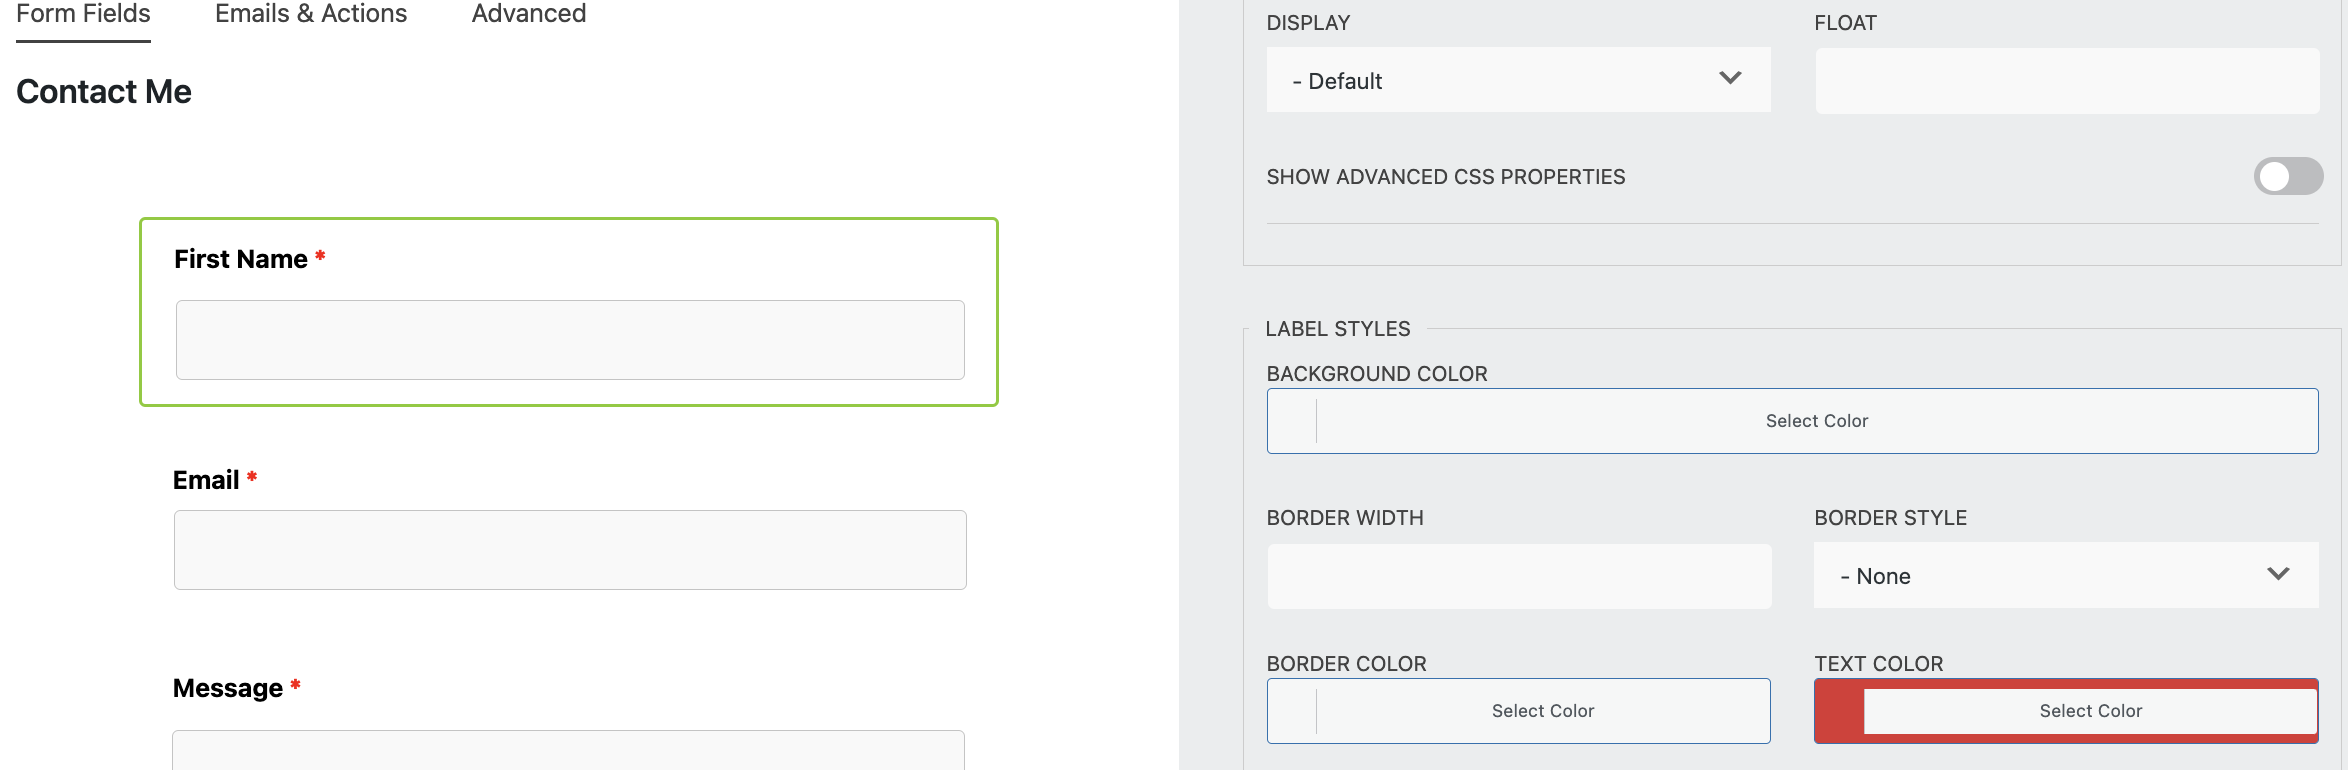This screenshot has height=770, width=2348.
Task: Switch to the Emails & Actions tab
Action: (310, 14)
